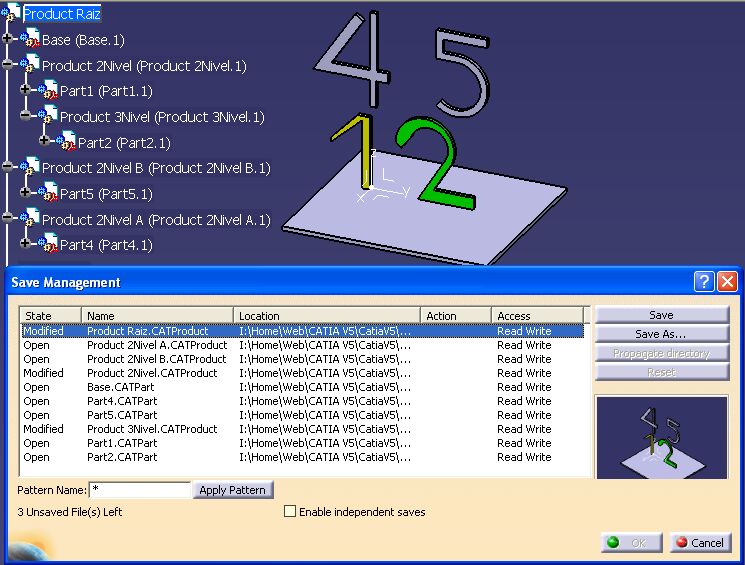Click the Modified state of Product 3Nivel
The width and height of the screenshot is (745, 565).
tap(43, 429)
